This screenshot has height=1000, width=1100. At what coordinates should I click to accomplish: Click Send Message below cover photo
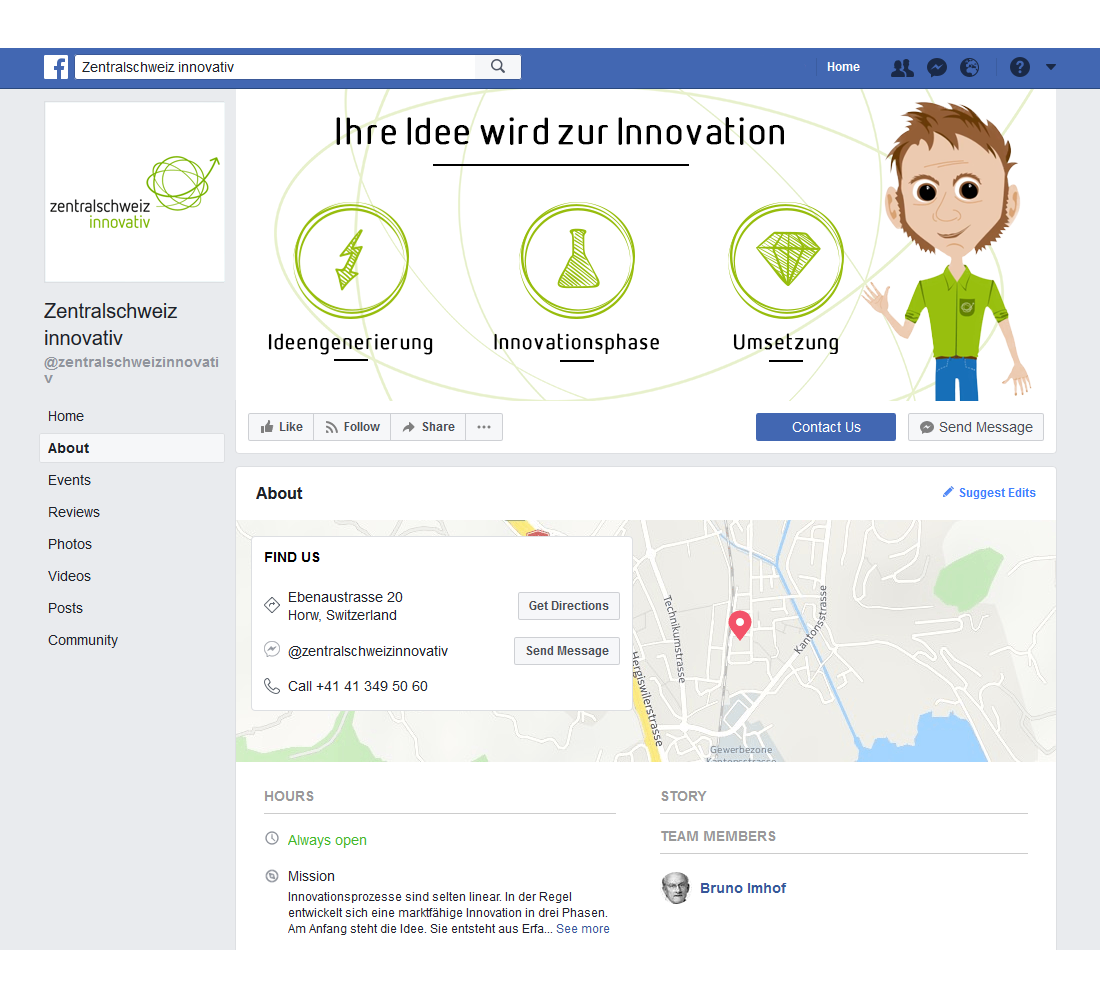click(976, 427)
